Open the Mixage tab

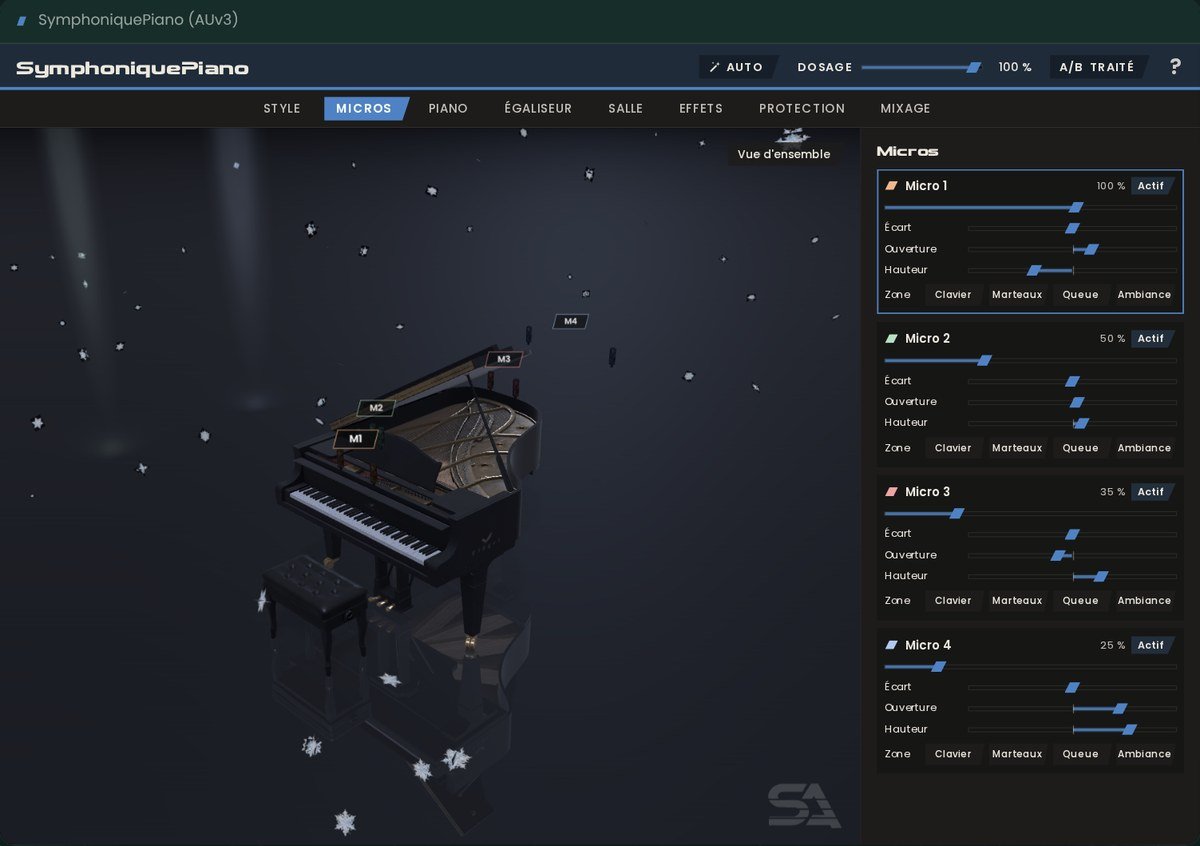(905, 108)
